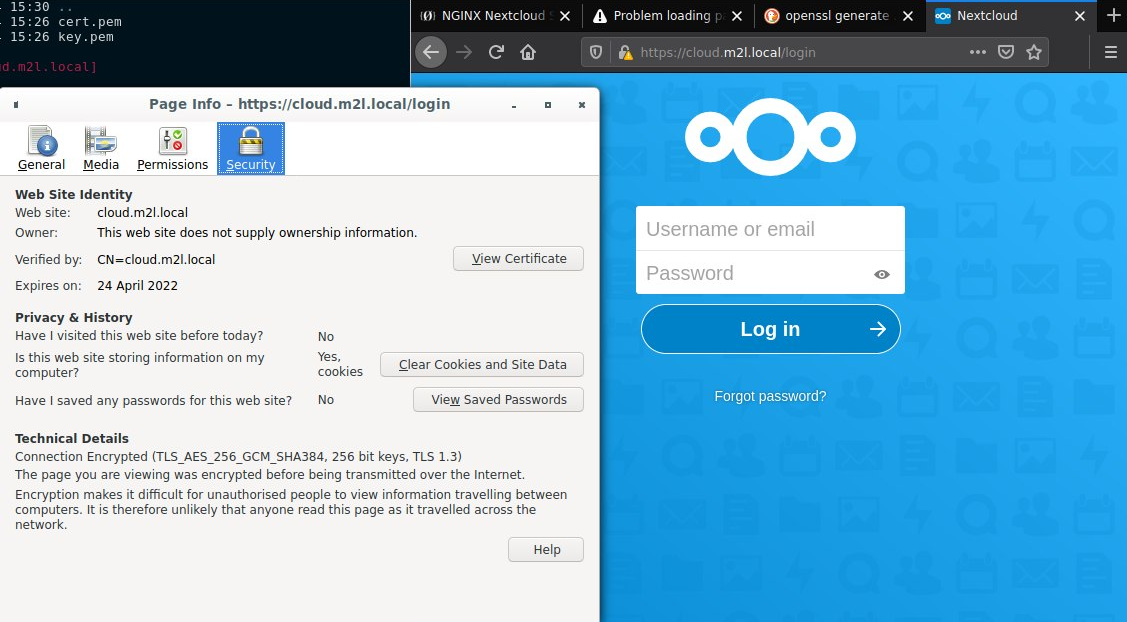Image resolution: width=1127 pixels, height=622 pixels.
Task: Open a new browser tab
Action: 1113,16
